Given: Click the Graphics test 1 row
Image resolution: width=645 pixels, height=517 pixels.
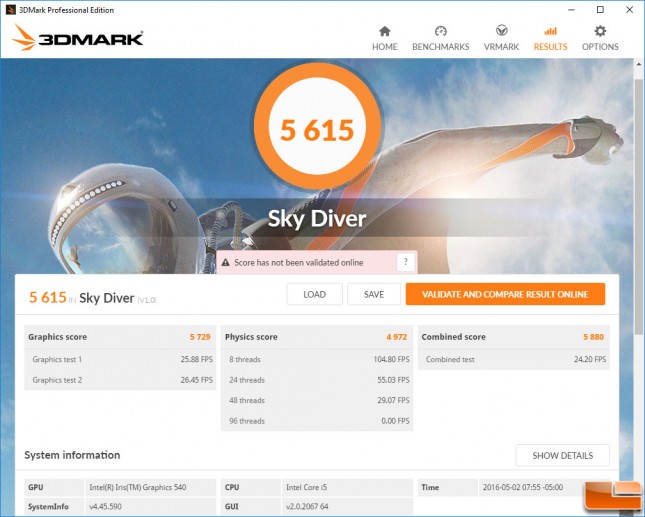Looking at the screenshot, I should [x=120, y=359].
